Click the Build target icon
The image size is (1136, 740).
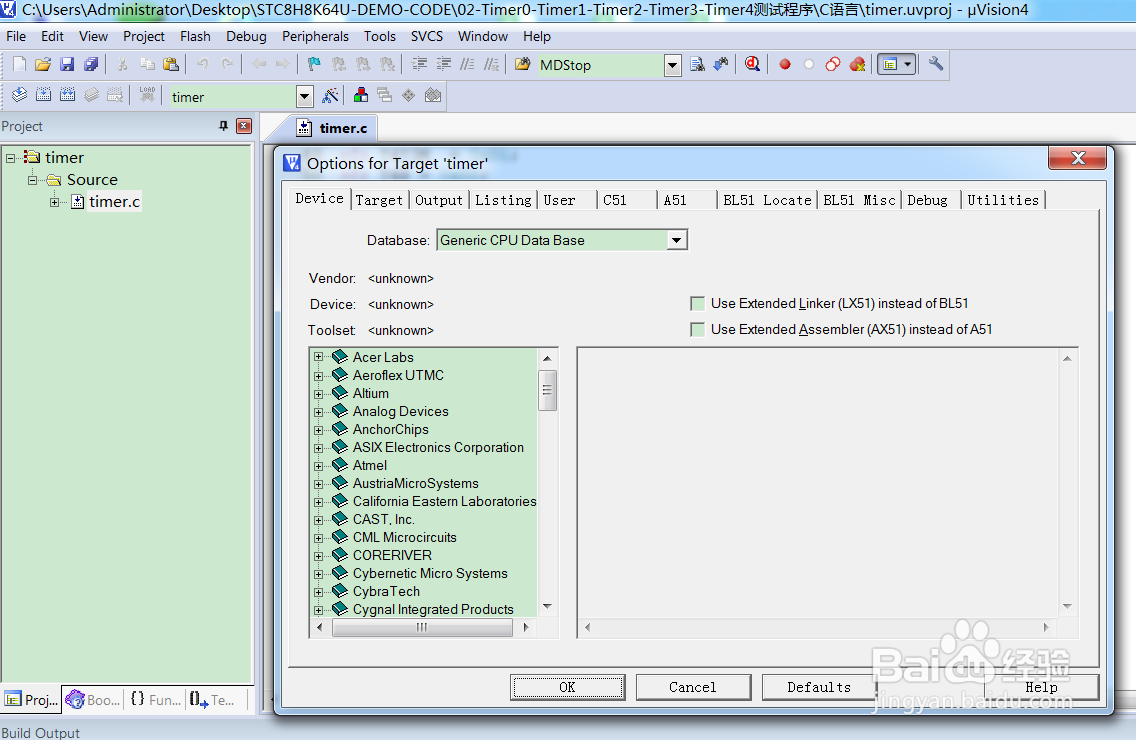click(43, 95)
